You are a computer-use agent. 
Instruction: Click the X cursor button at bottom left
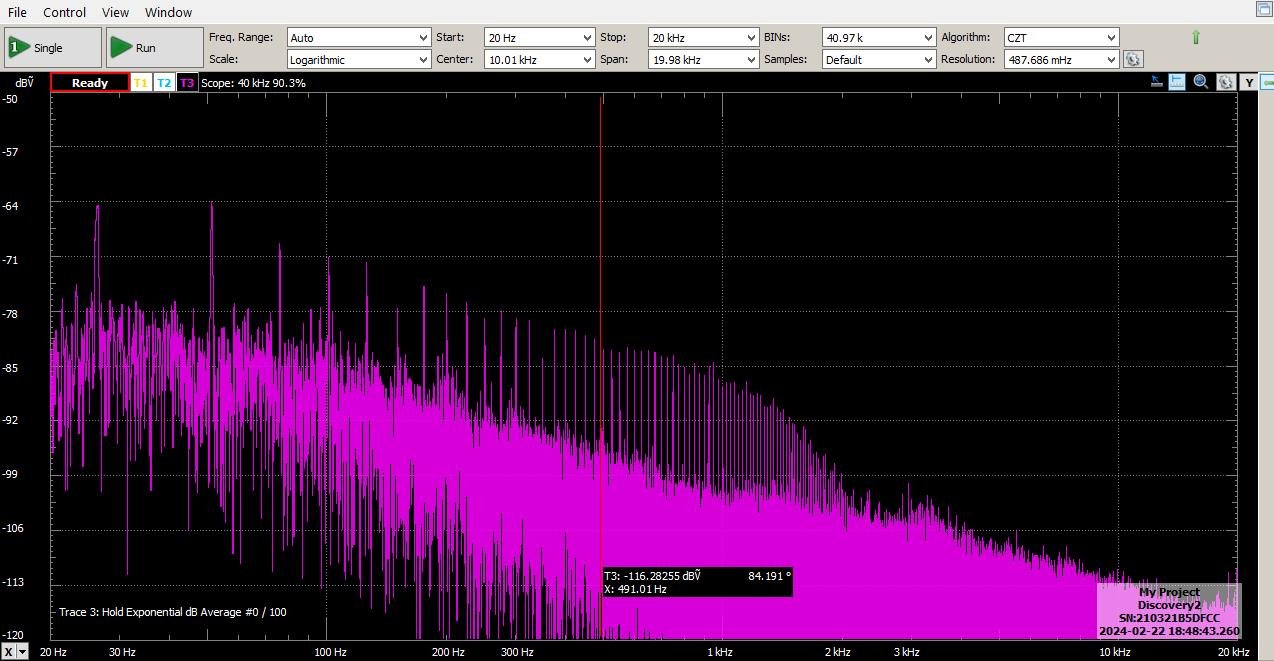tap(10, 652)
